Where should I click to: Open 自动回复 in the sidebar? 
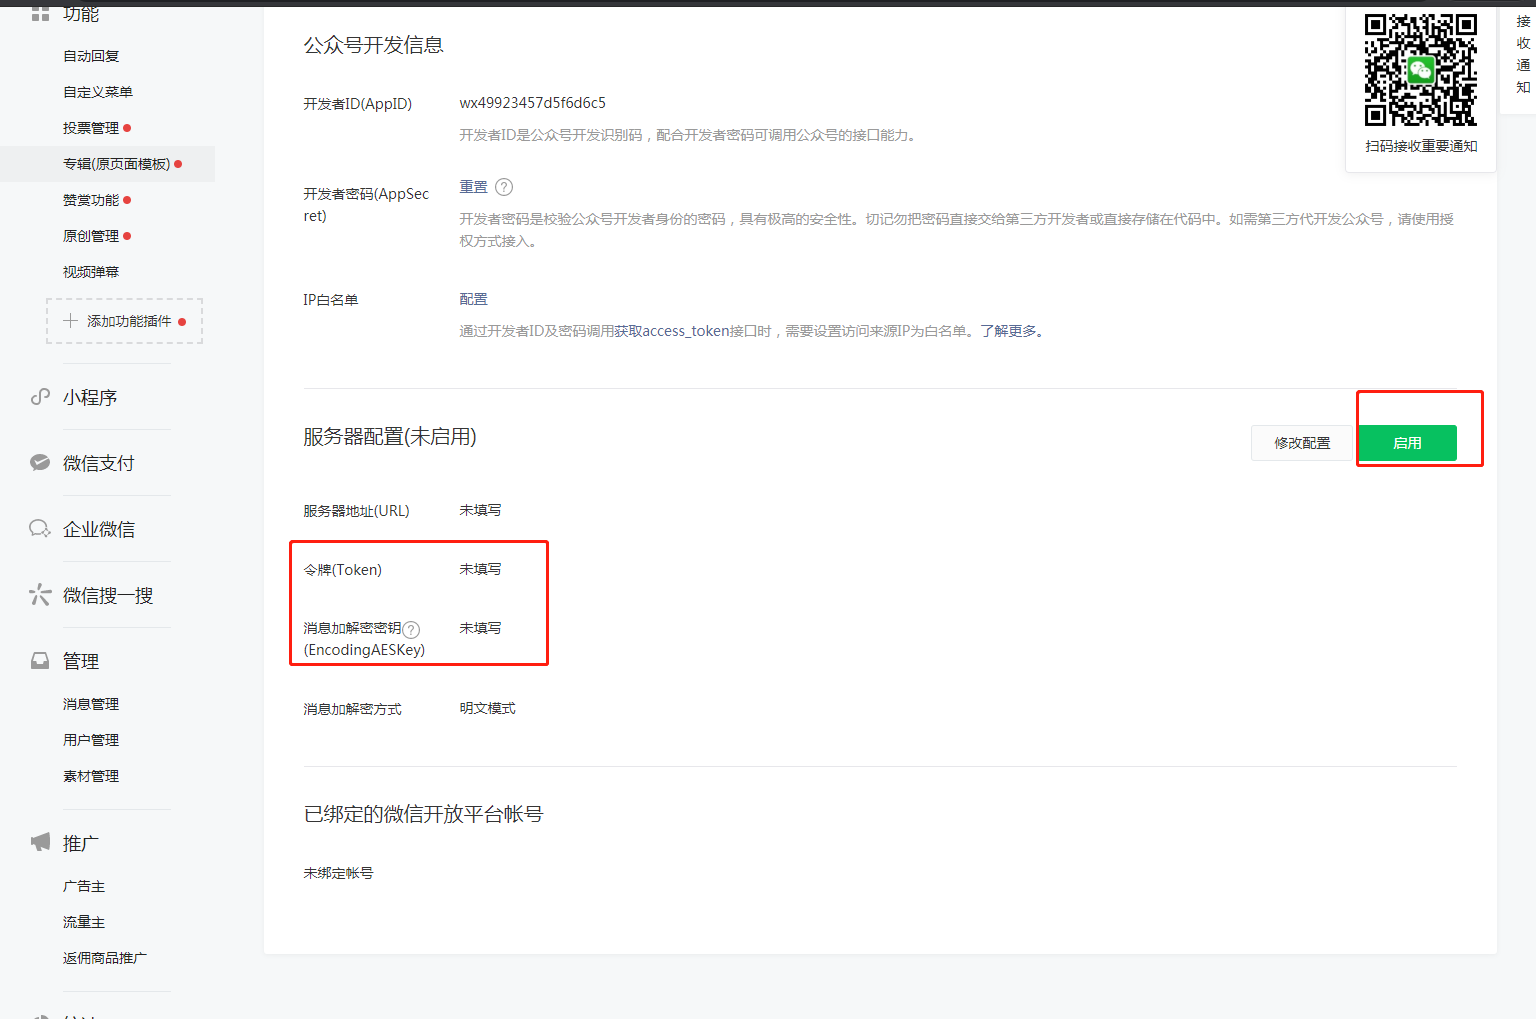[91, 56]
